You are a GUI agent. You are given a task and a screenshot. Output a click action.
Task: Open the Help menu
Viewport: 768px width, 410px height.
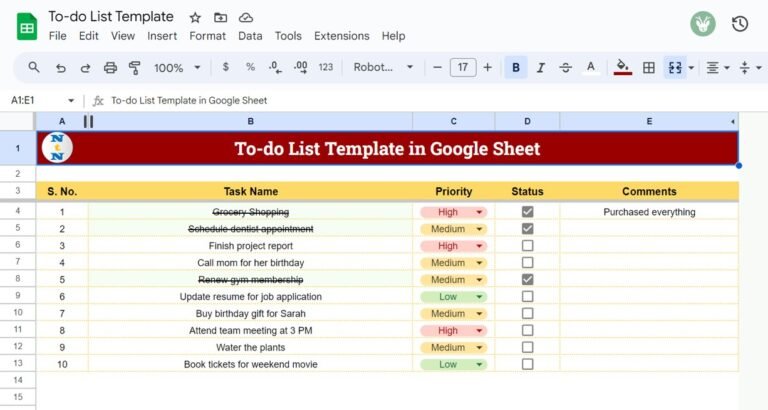[x=393, y=36]
